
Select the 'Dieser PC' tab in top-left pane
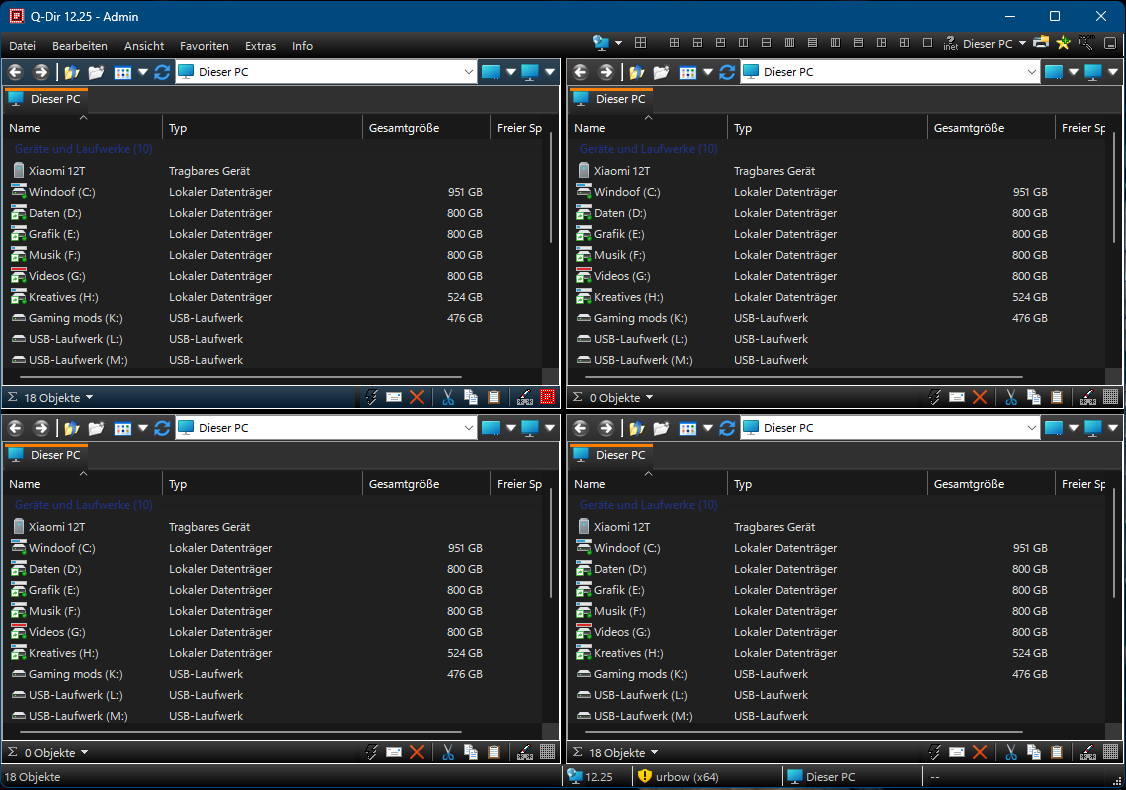(x=46, y=99)
